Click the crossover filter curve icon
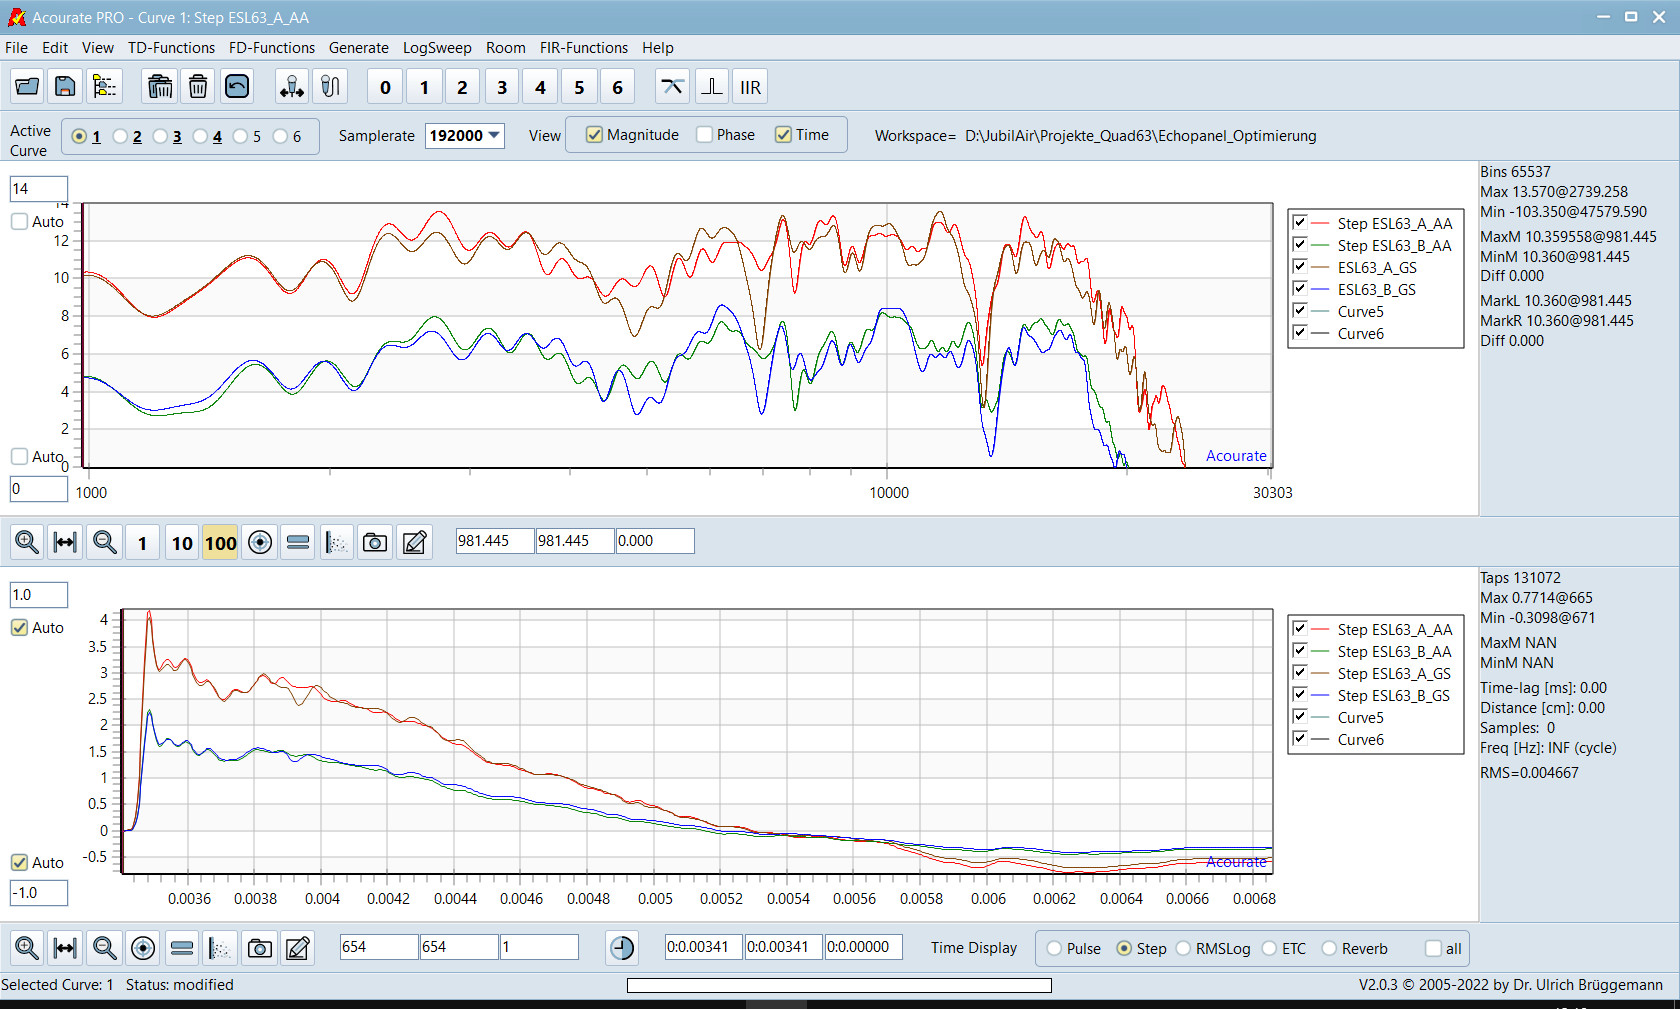This screenshot has width=1680, height=1009. (673, 87)
